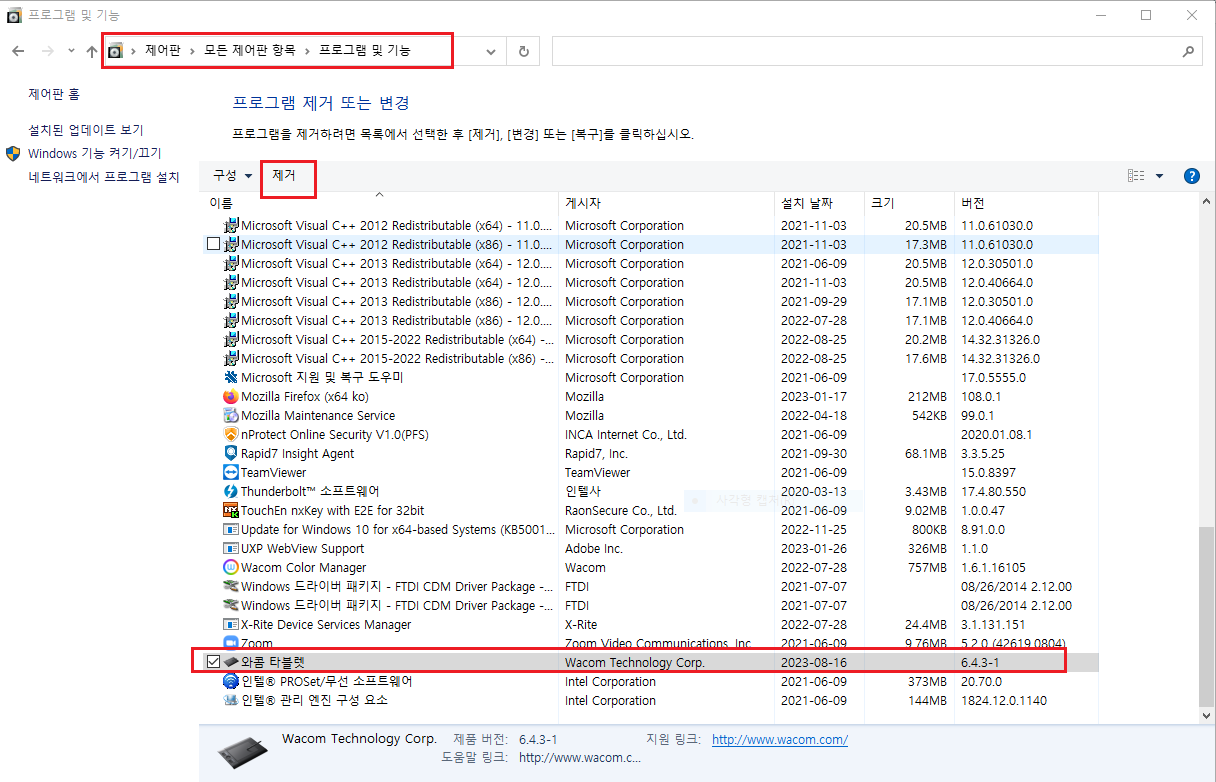Click the 757MB size cell
1216x782 pixels.
tap(925, 567)
